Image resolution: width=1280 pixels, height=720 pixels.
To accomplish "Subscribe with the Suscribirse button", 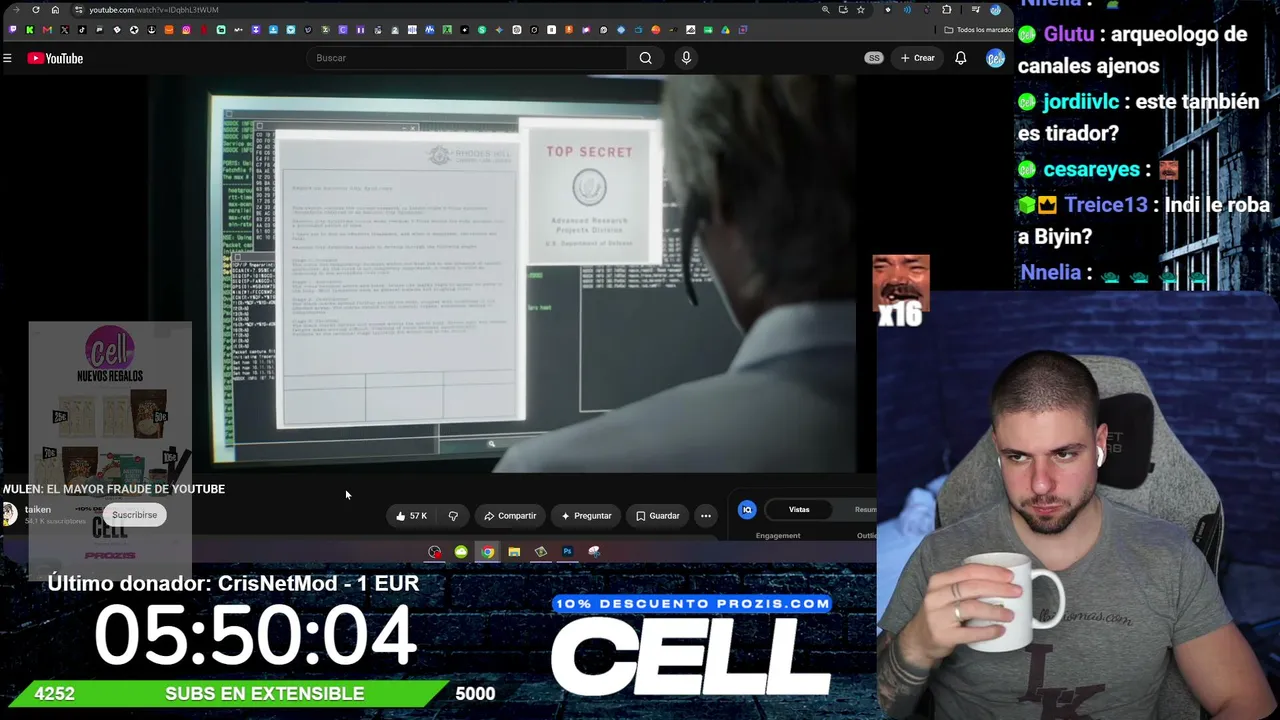I will click(x=135, y=515).
